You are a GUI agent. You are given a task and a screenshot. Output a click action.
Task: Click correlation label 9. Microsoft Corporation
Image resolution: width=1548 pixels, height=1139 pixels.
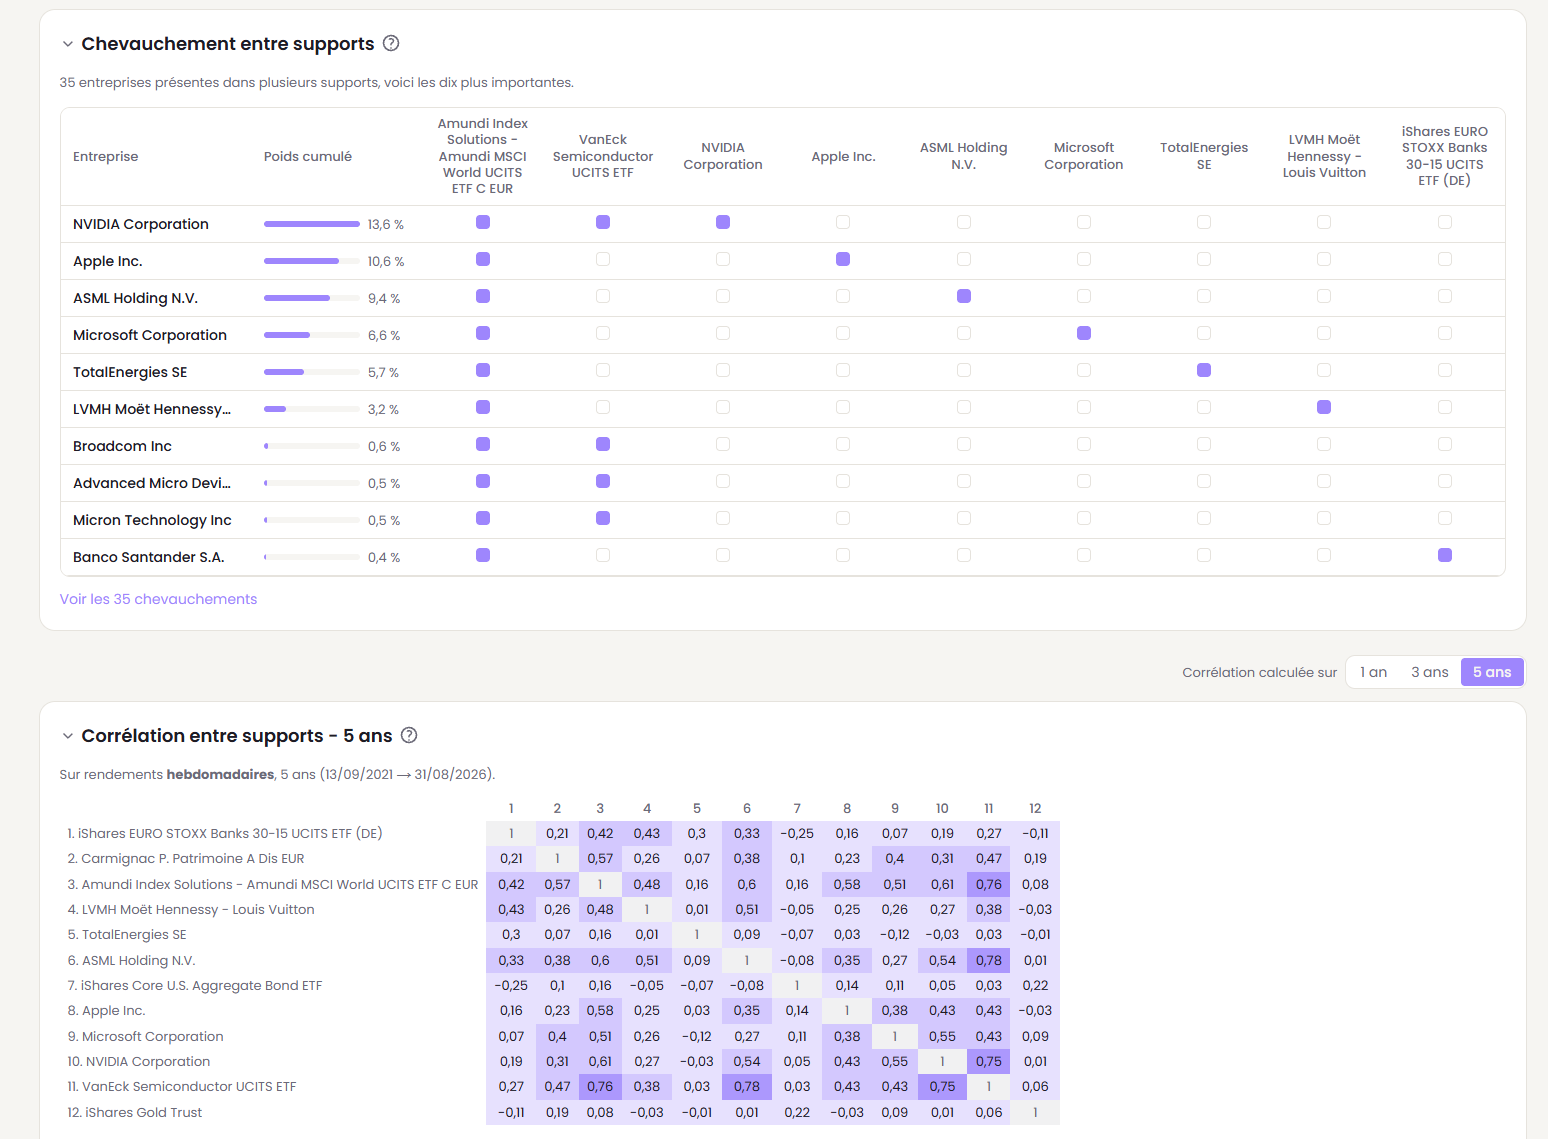click(x=145, y=1036)
